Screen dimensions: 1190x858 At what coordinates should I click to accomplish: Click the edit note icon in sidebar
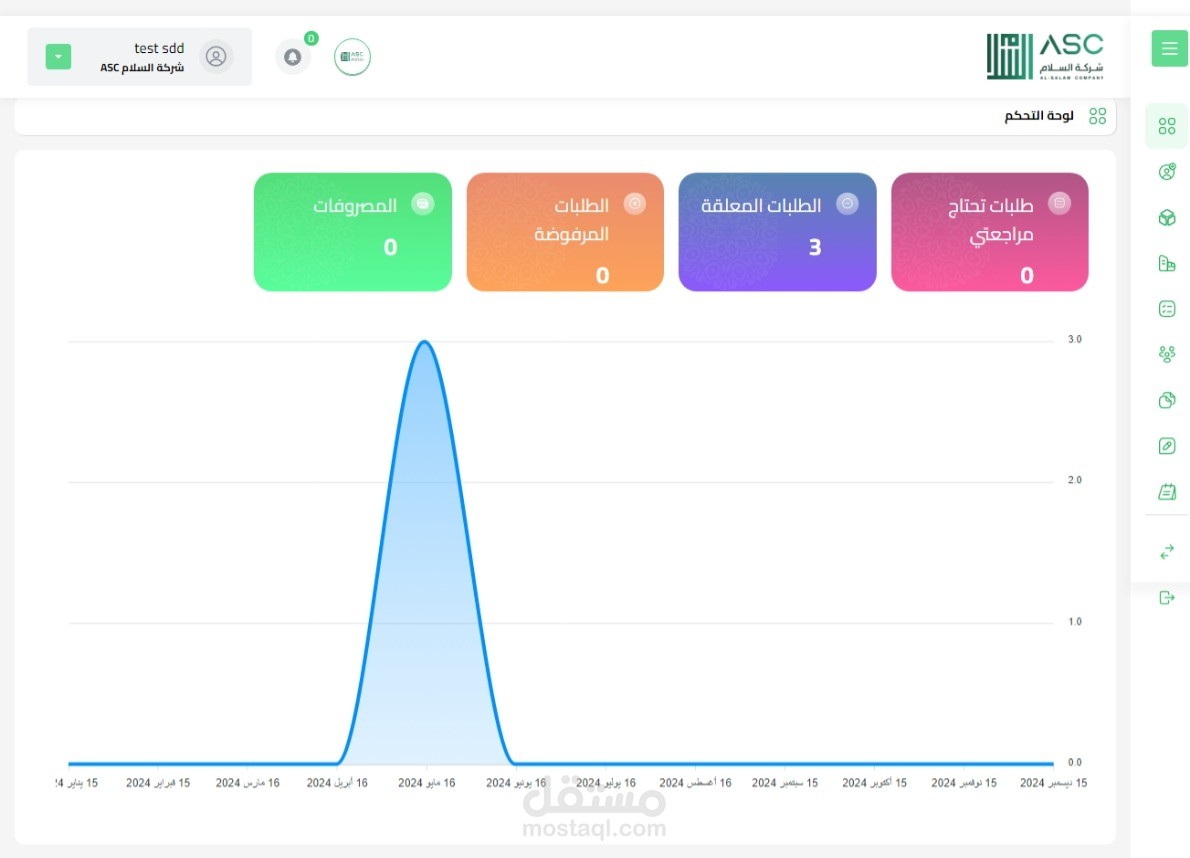[x=1166, y=446]
